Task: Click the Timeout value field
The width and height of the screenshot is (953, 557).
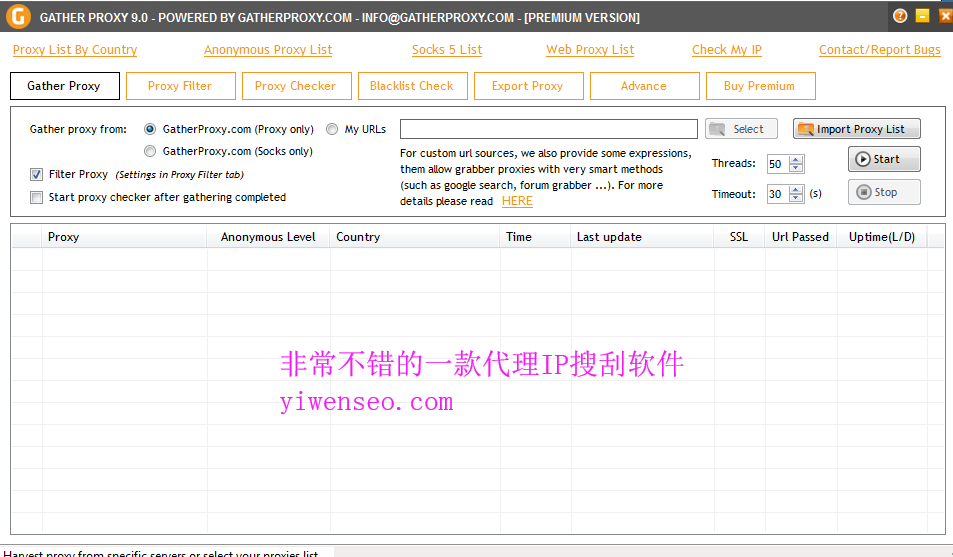Action: [x=777, y=194]
